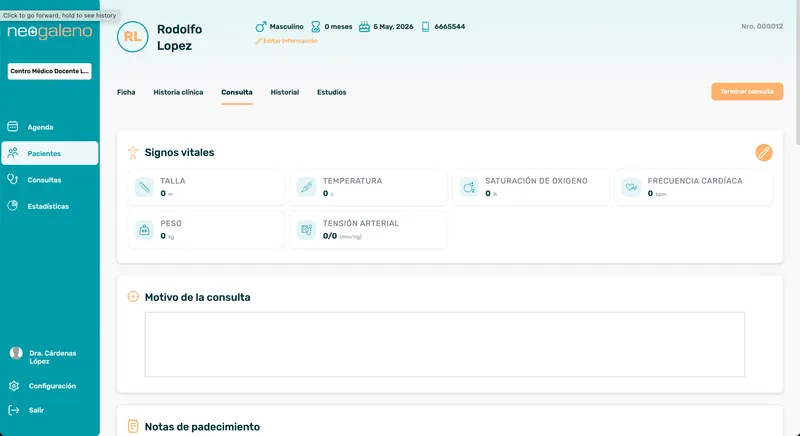
Task: Go to the Historial tab
Action: [x=285, y=92]
